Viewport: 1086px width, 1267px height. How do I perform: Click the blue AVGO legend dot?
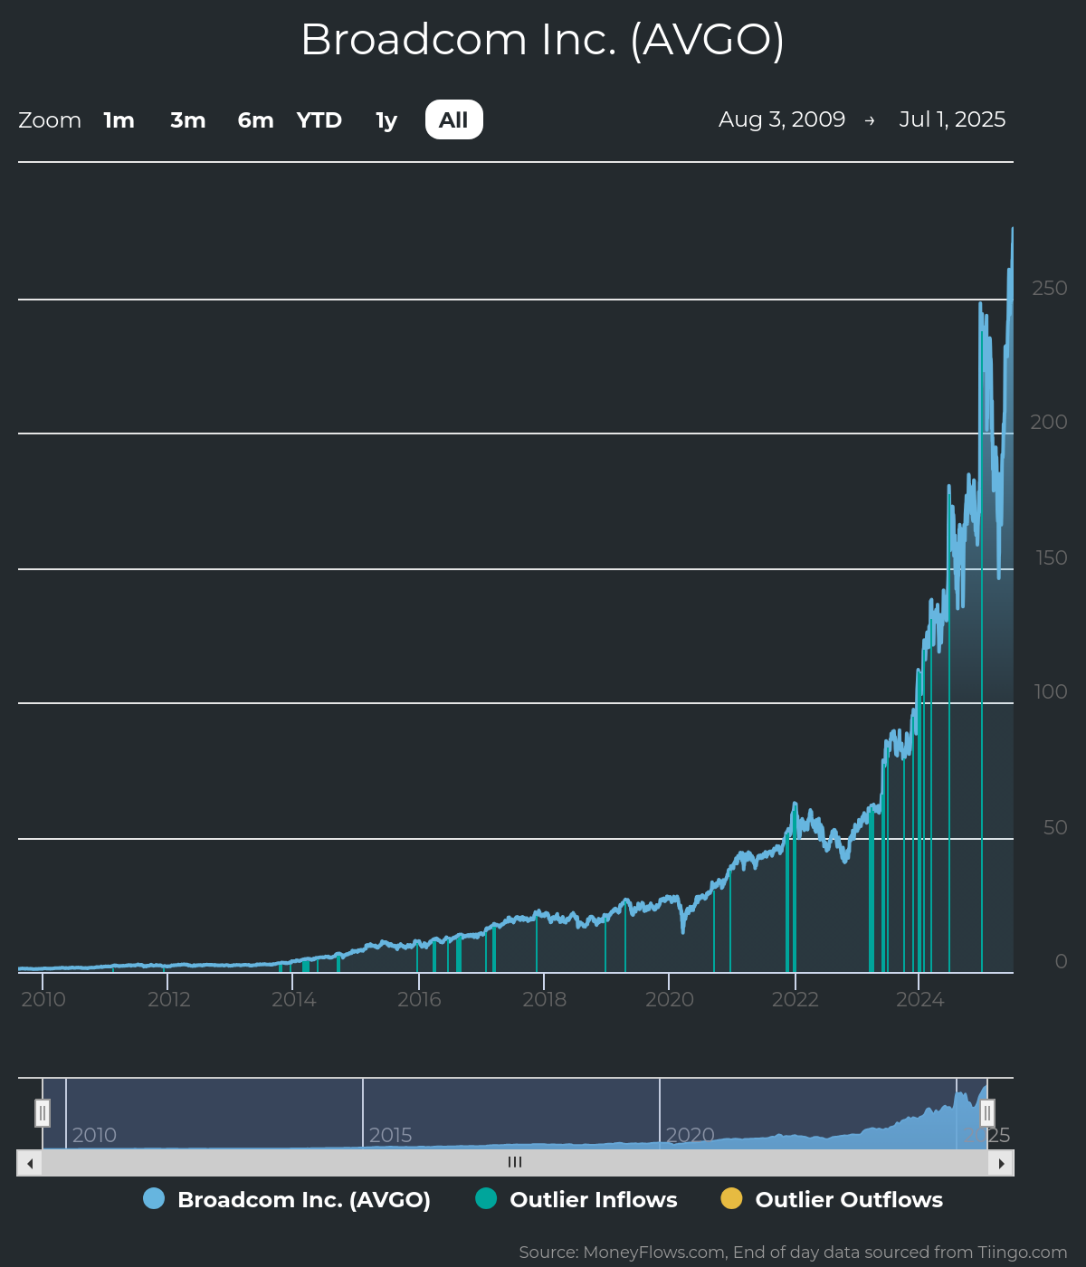coord(154,1199)
